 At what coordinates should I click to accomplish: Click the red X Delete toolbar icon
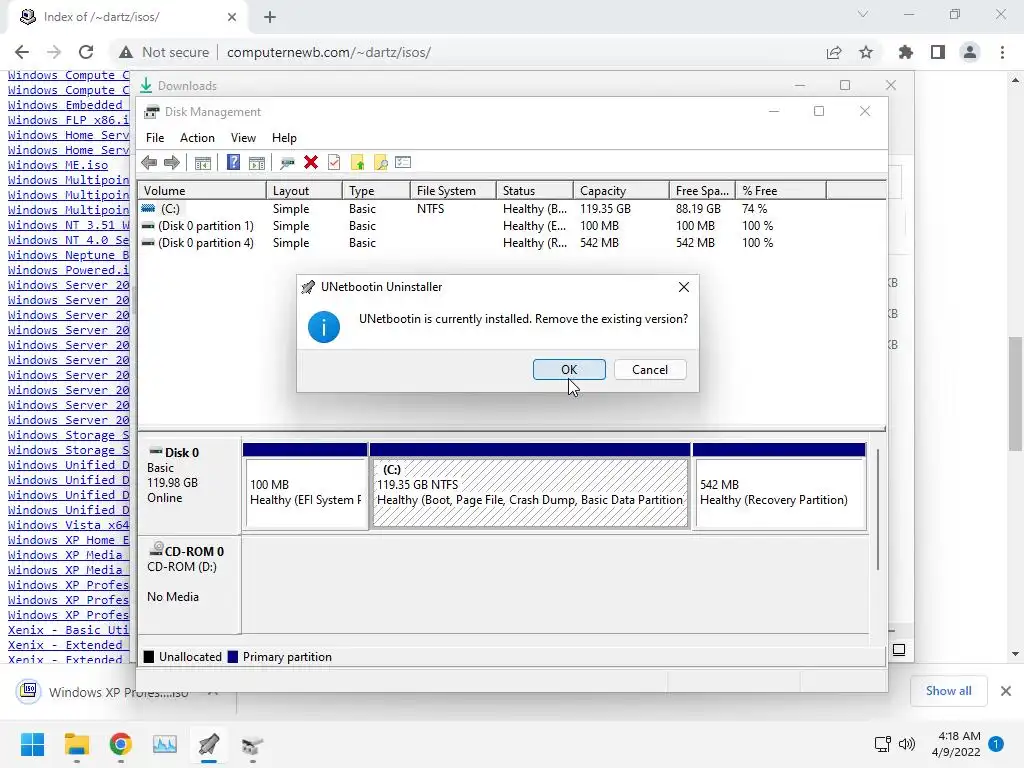tap(311, 163)
